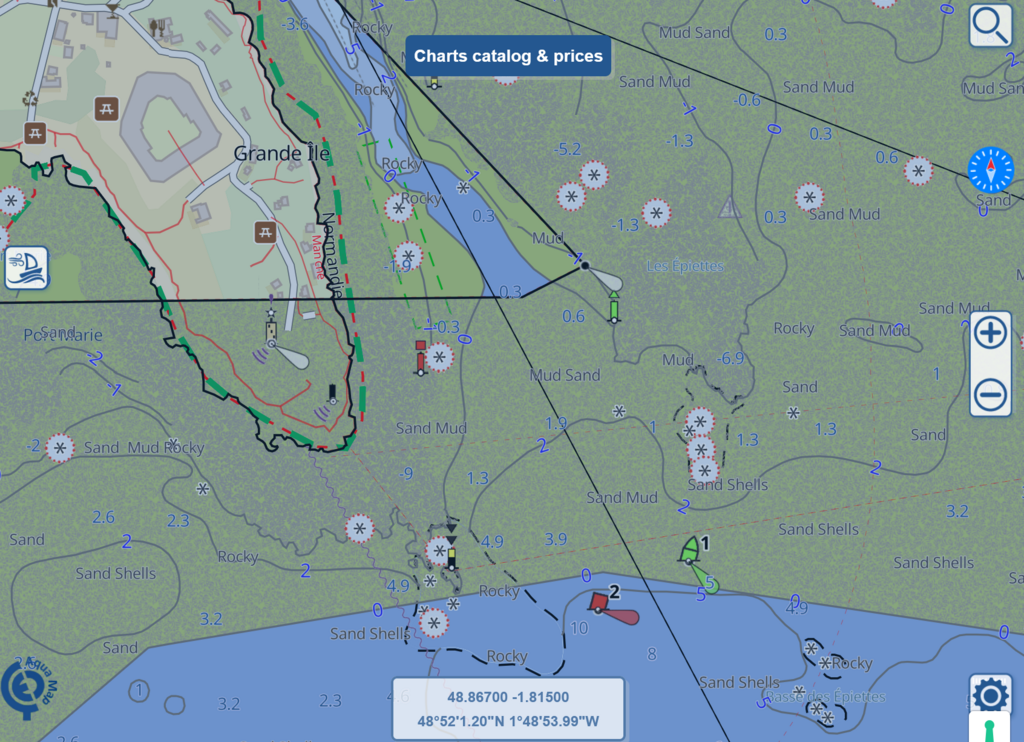Select the yellow-black cardinal buoy near 4.9
This screenshot has height=742, width=1024.
click(451, 545)
